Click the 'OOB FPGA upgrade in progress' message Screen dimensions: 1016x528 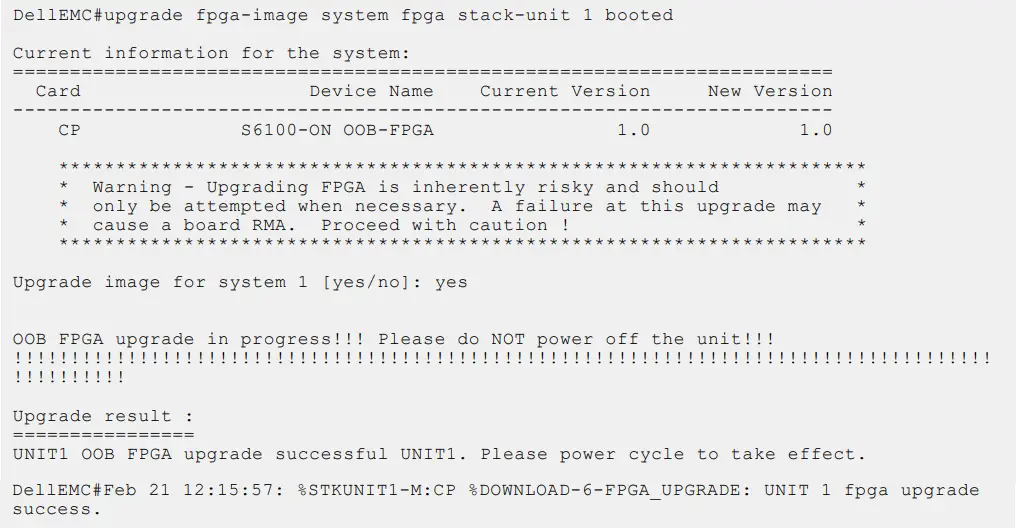pos(393,339)
